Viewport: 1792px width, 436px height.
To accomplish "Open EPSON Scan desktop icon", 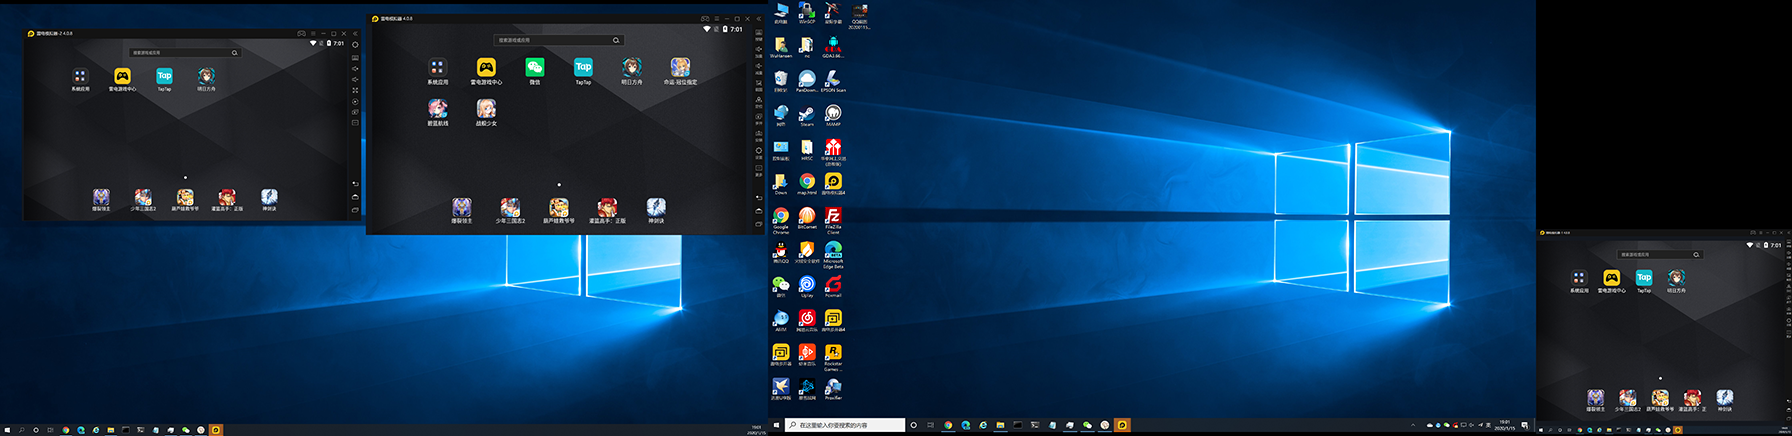I will 833,79.
